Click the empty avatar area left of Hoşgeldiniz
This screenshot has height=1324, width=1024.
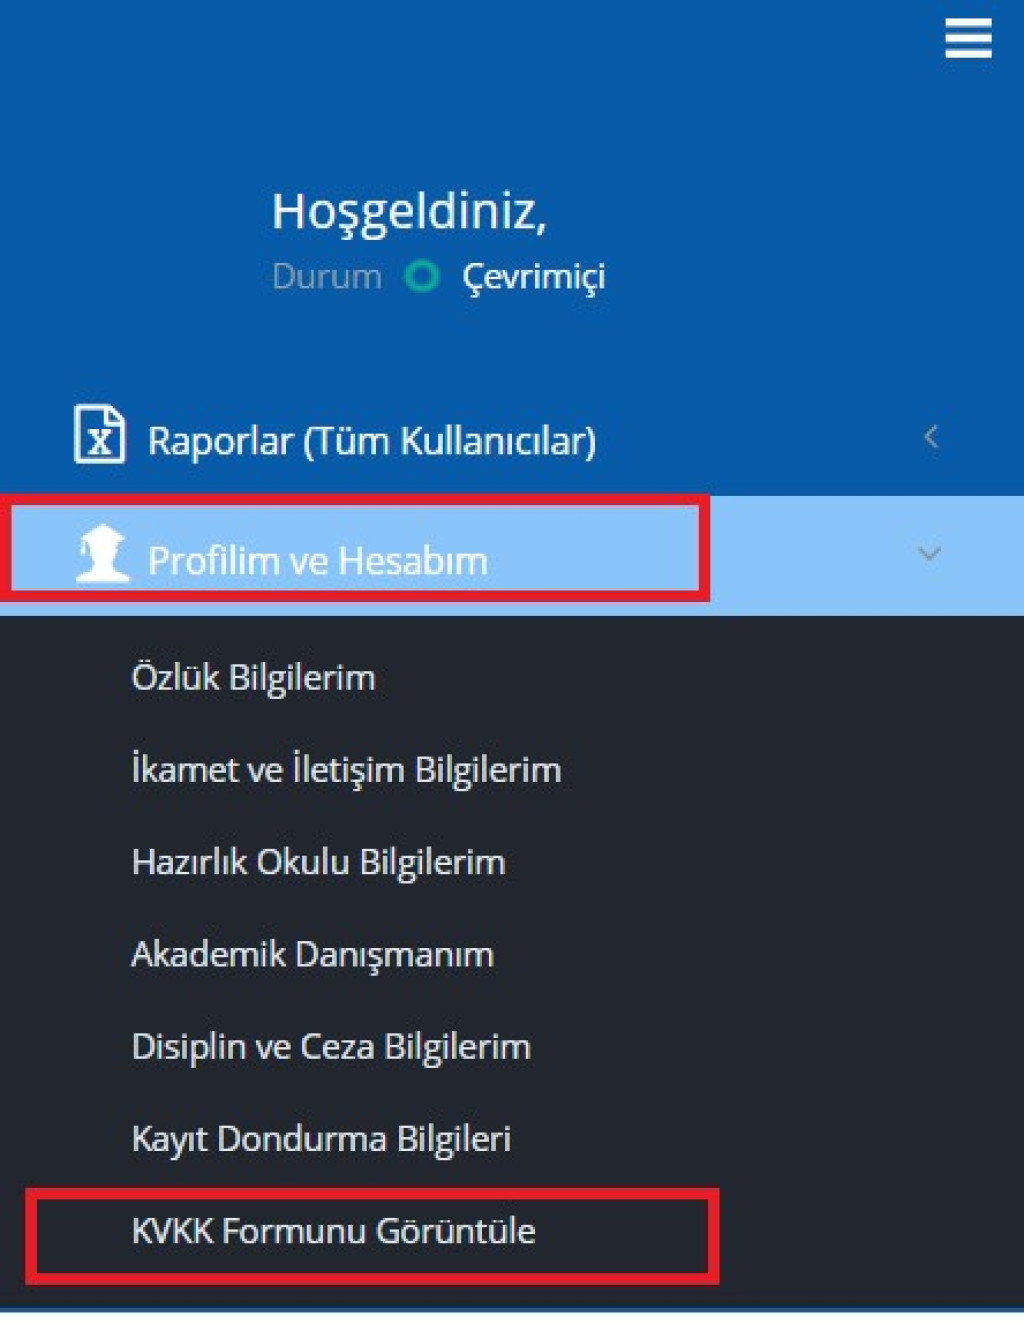pos(150,240)
